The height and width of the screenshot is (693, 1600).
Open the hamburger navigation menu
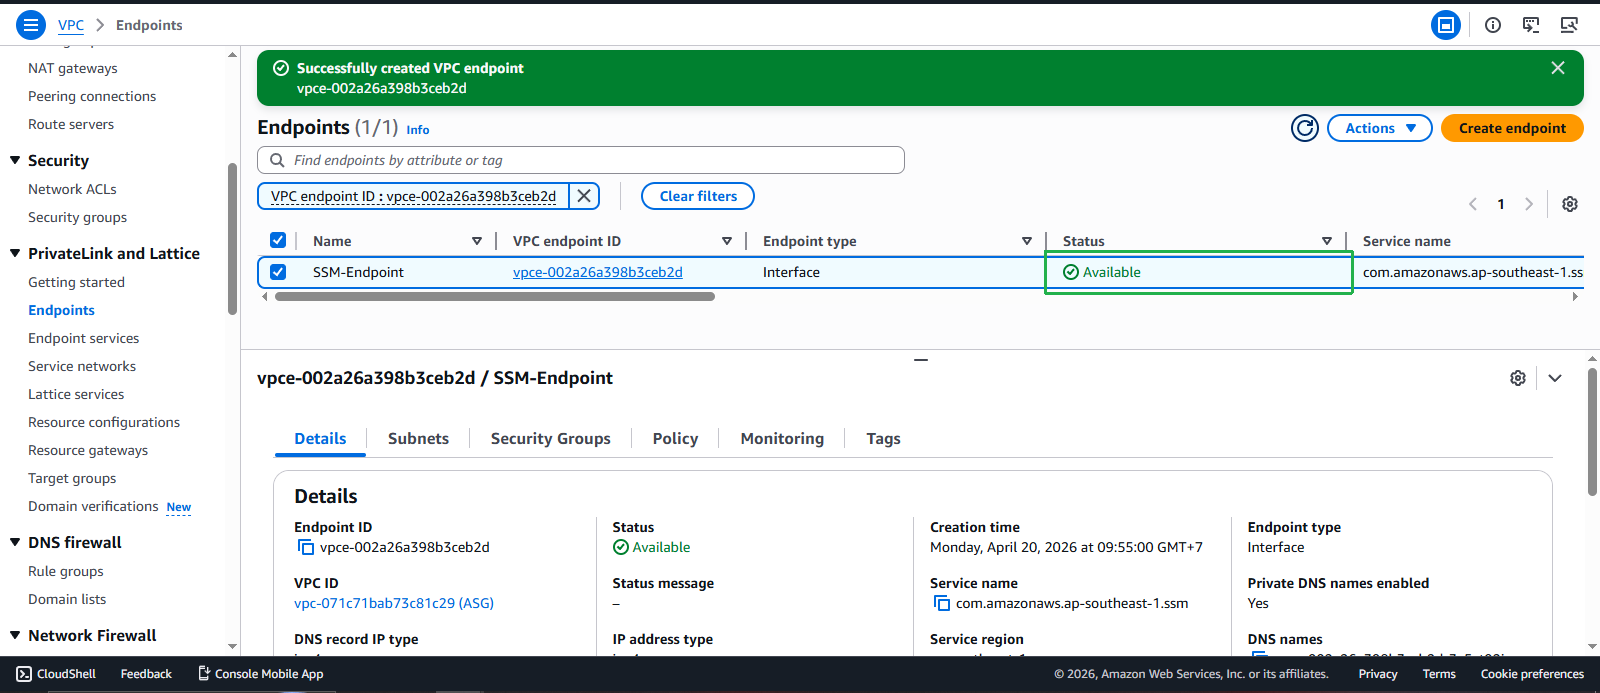coord(31,25)
